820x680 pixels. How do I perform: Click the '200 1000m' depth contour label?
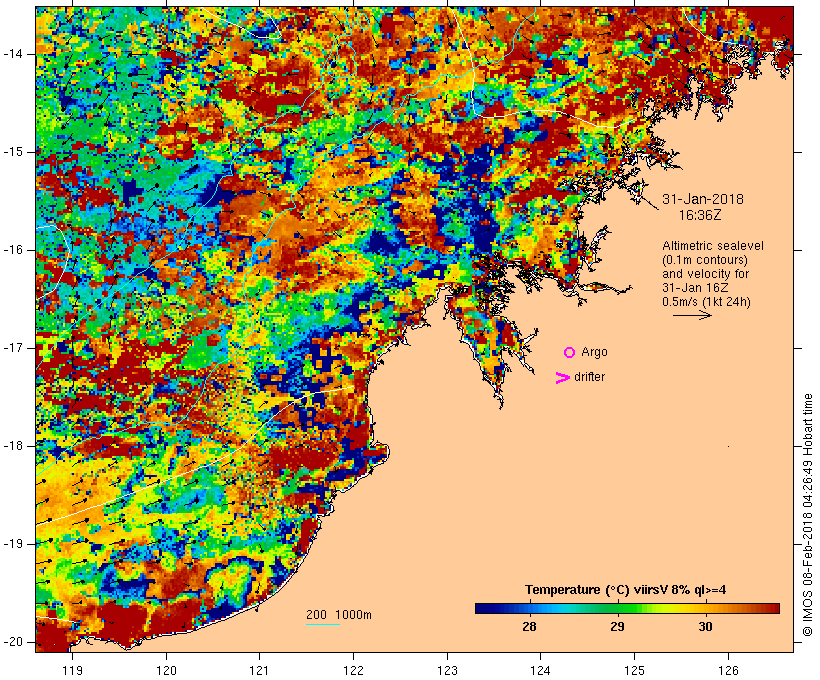pyautogui.click(x=339, y=615)
